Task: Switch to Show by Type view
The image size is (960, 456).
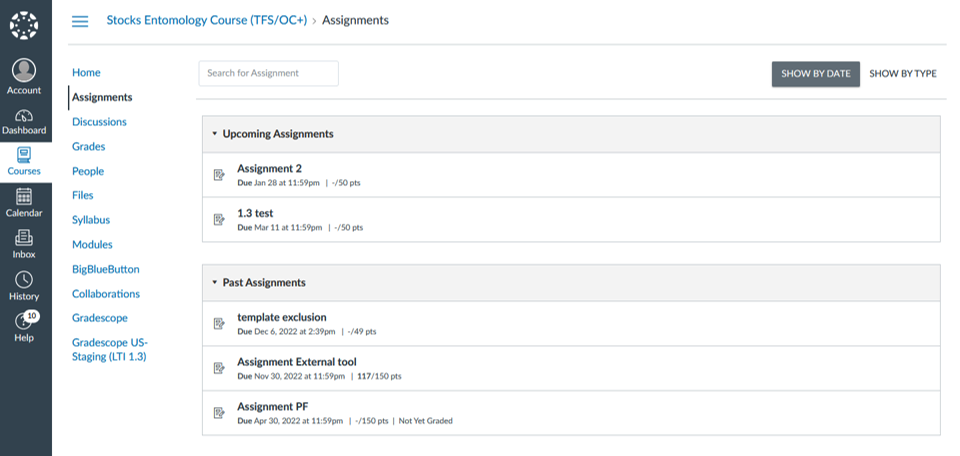Action: [902, 73]
